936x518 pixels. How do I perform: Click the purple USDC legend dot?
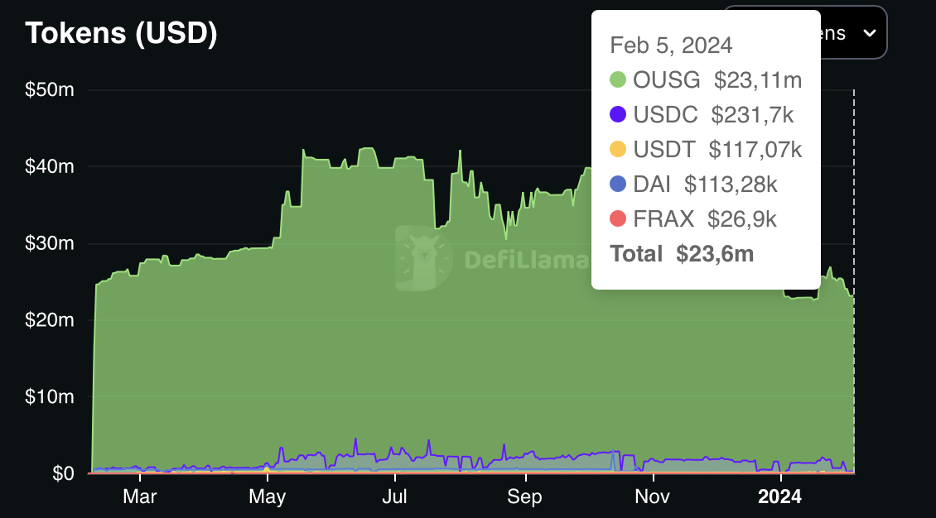[618, 114]
